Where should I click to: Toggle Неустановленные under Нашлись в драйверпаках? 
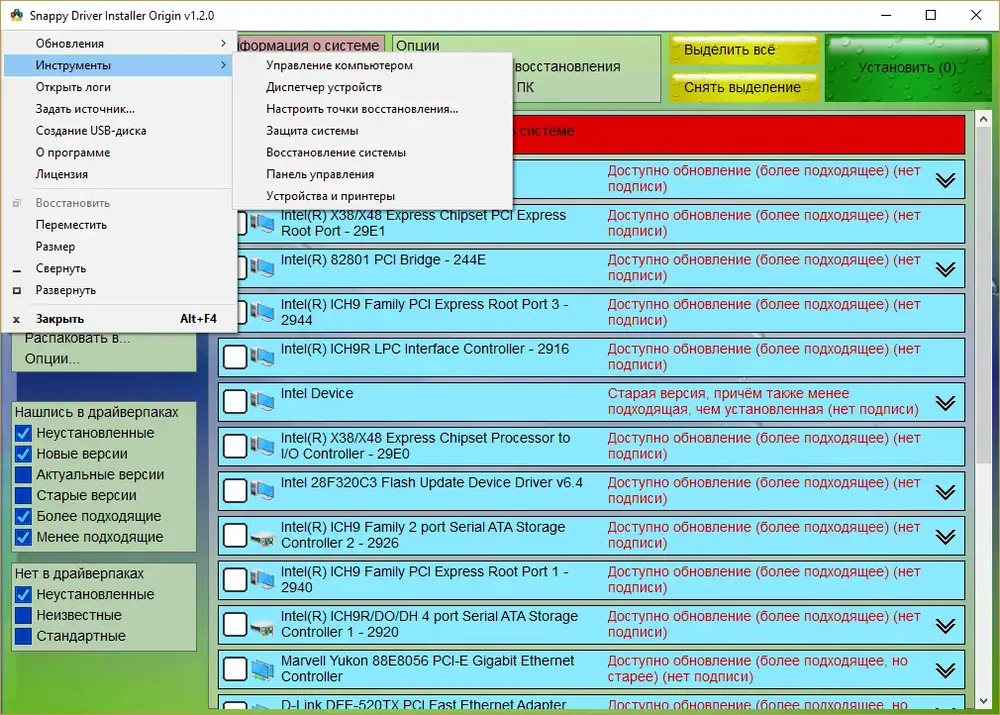click(24, 433)
